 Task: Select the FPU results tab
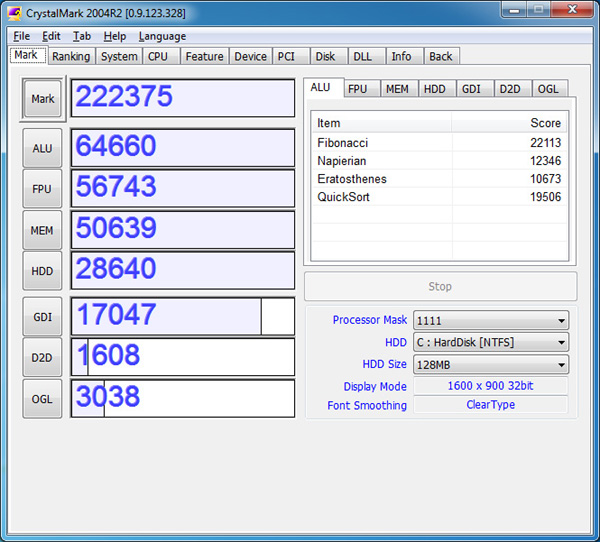357,88
